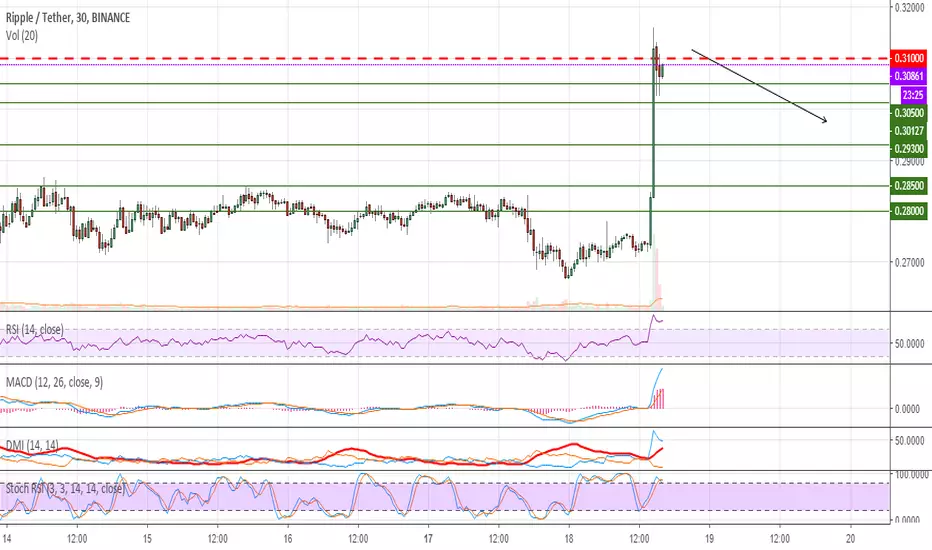The width and height of the screenshot is (932, 550).
Task: Click the date 20 on time axis
Action: 851,539
